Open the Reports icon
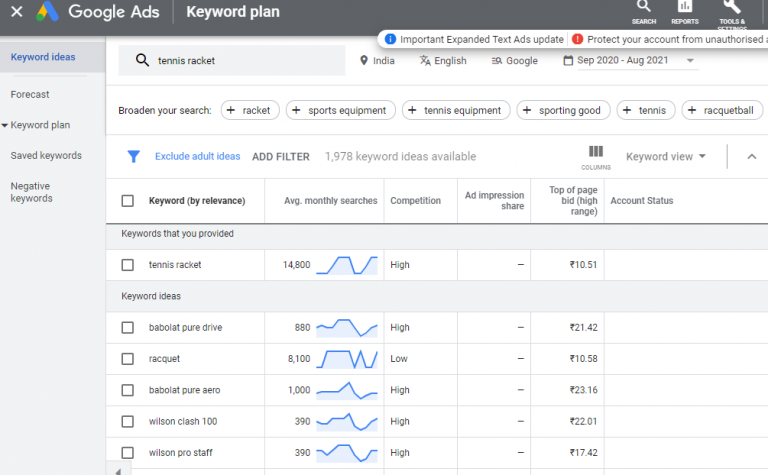This screenshot has height=475, width=768. click(685, 12)
